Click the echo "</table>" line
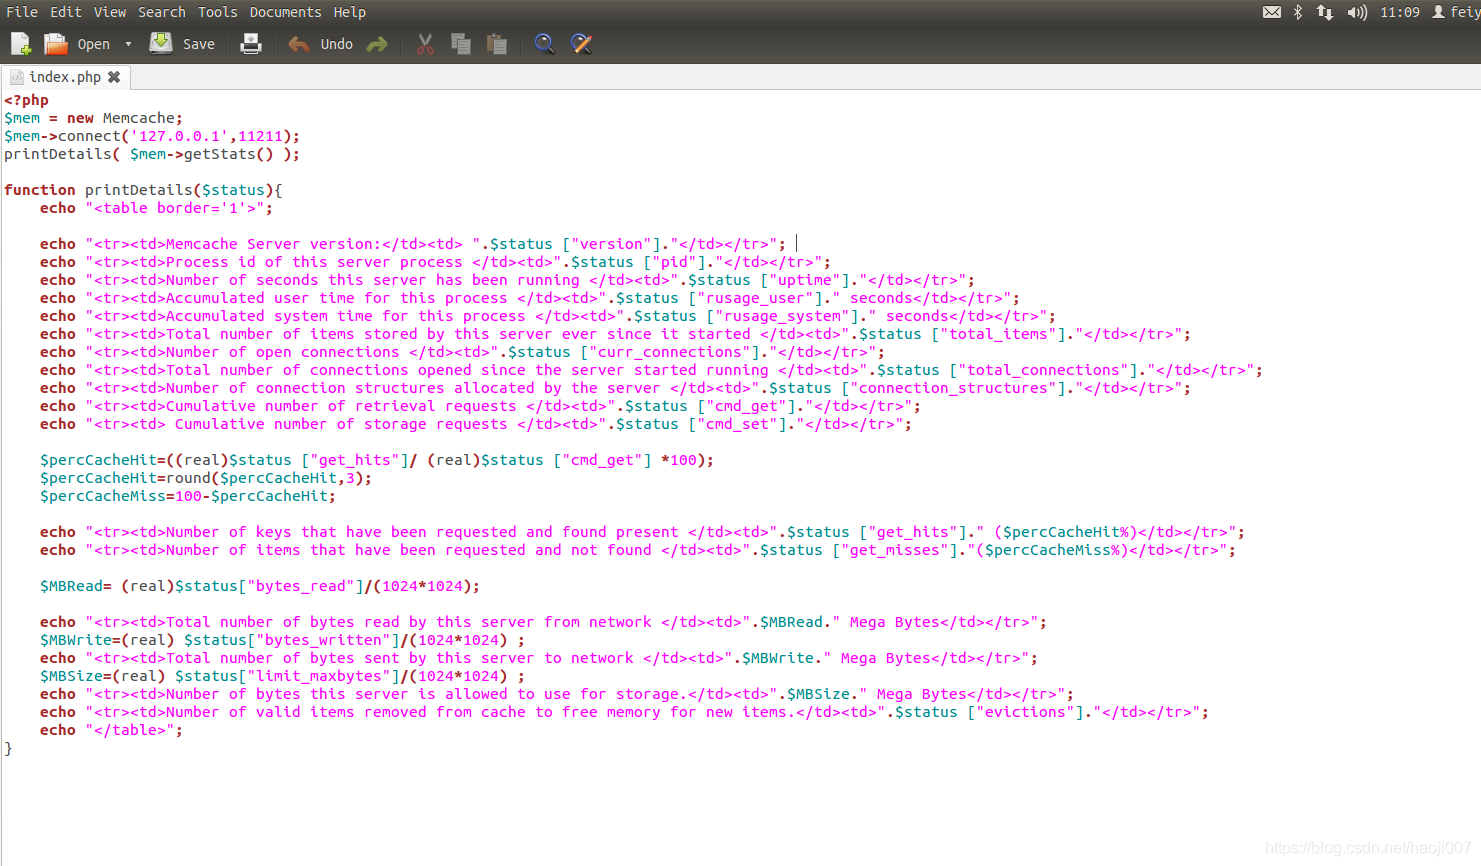 [x=111, y=730]
